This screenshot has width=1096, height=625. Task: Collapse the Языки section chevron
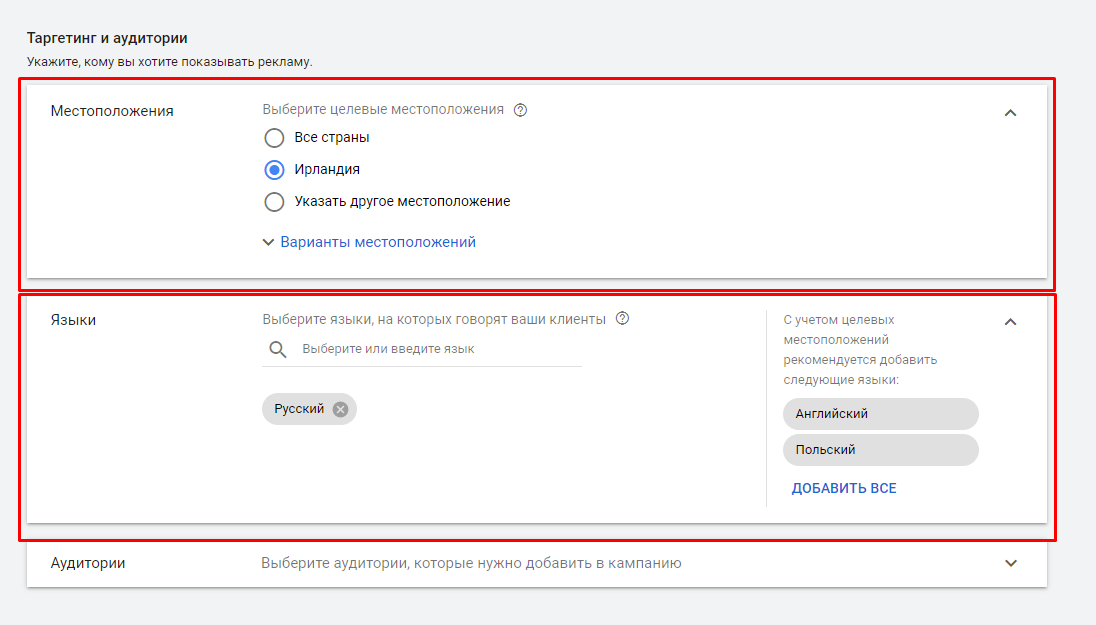pos(1010,322)
